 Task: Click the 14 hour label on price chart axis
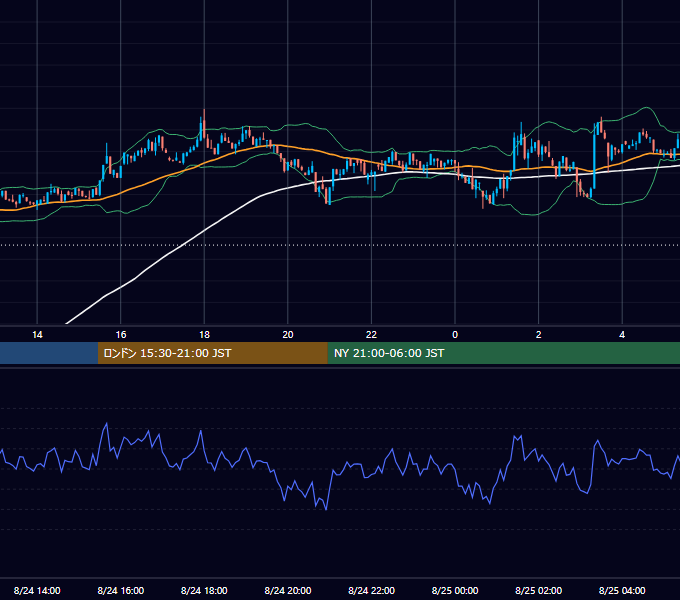click(37, 335)
